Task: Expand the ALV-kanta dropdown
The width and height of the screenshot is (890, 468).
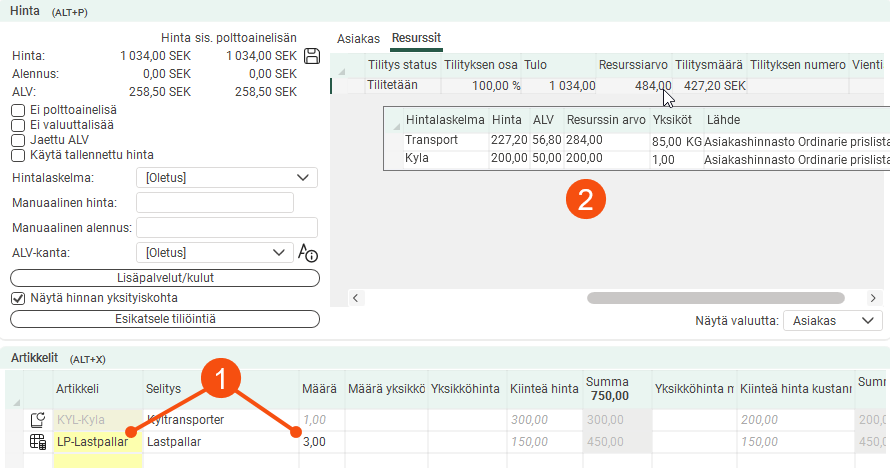Action: tap(214, 253)
